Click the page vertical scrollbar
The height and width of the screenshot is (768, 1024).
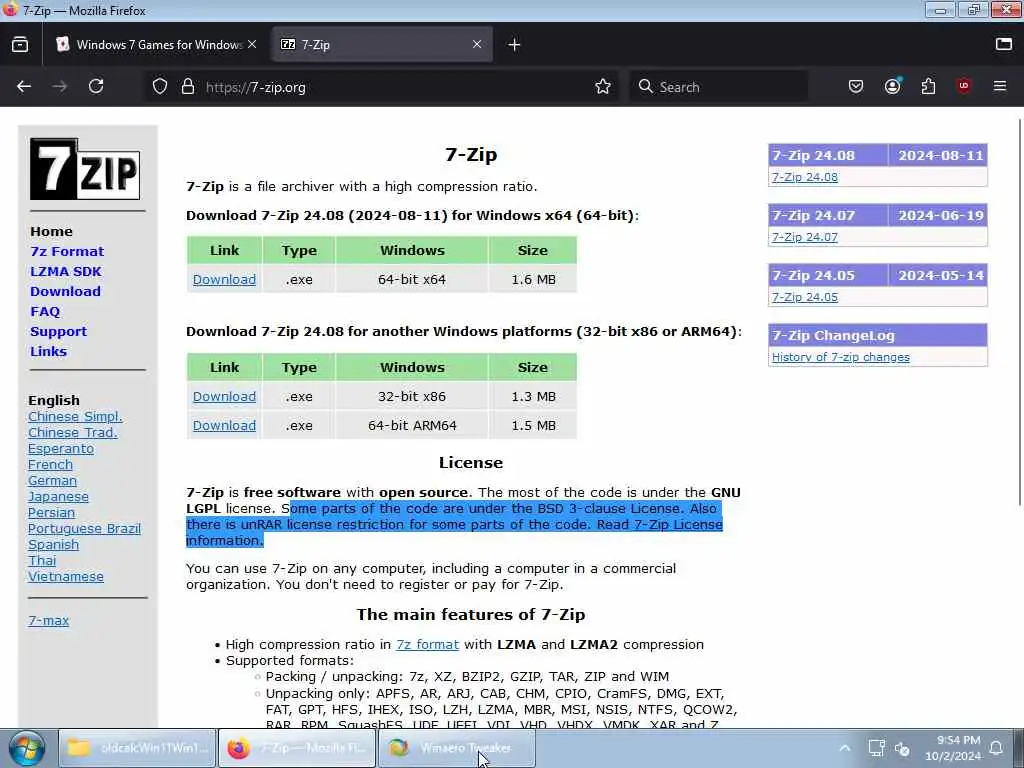(x=1019, y=313)
